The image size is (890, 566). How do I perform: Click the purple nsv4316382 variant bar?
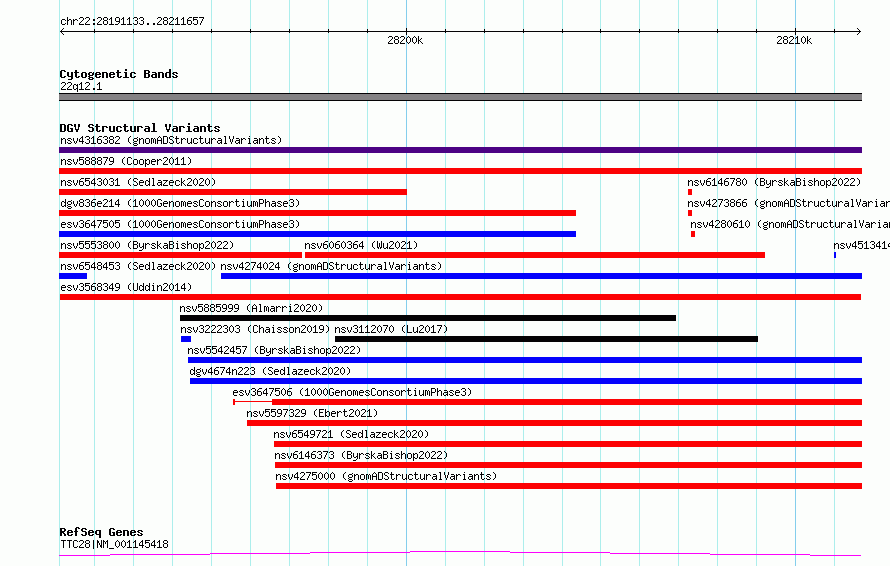coord(460,150)
